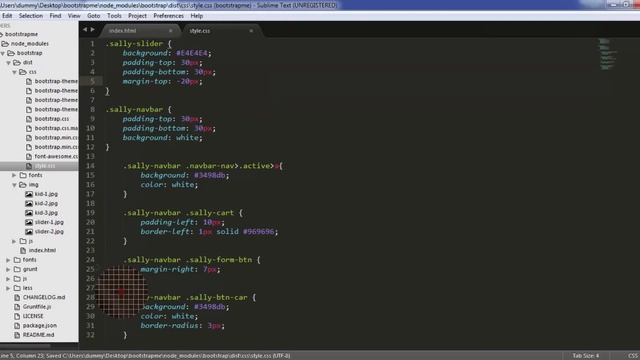Click the .sally-form-btn selector on line 24
Image resolution: width=640 pixels, height=360 pixels.
[x=219, y=260]
